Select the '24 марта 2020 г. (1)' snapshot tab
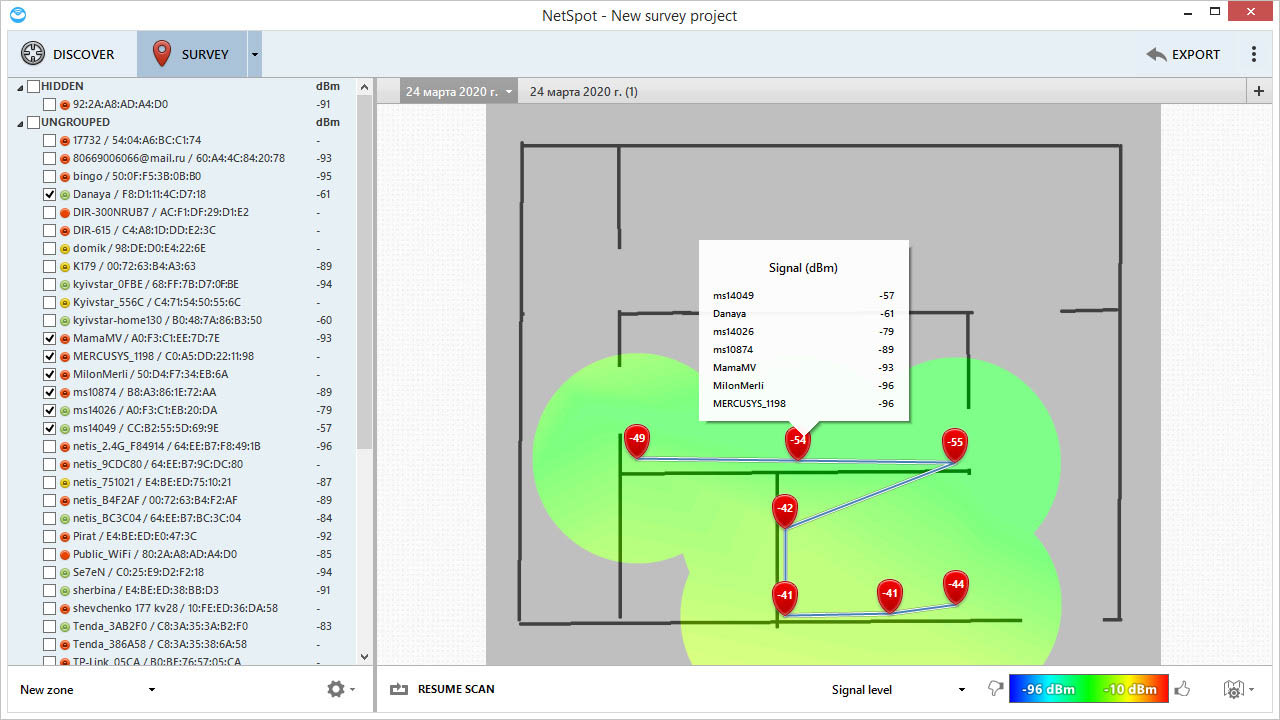The height and width of the screenshot is (720, 1280). tap(583, 92)
